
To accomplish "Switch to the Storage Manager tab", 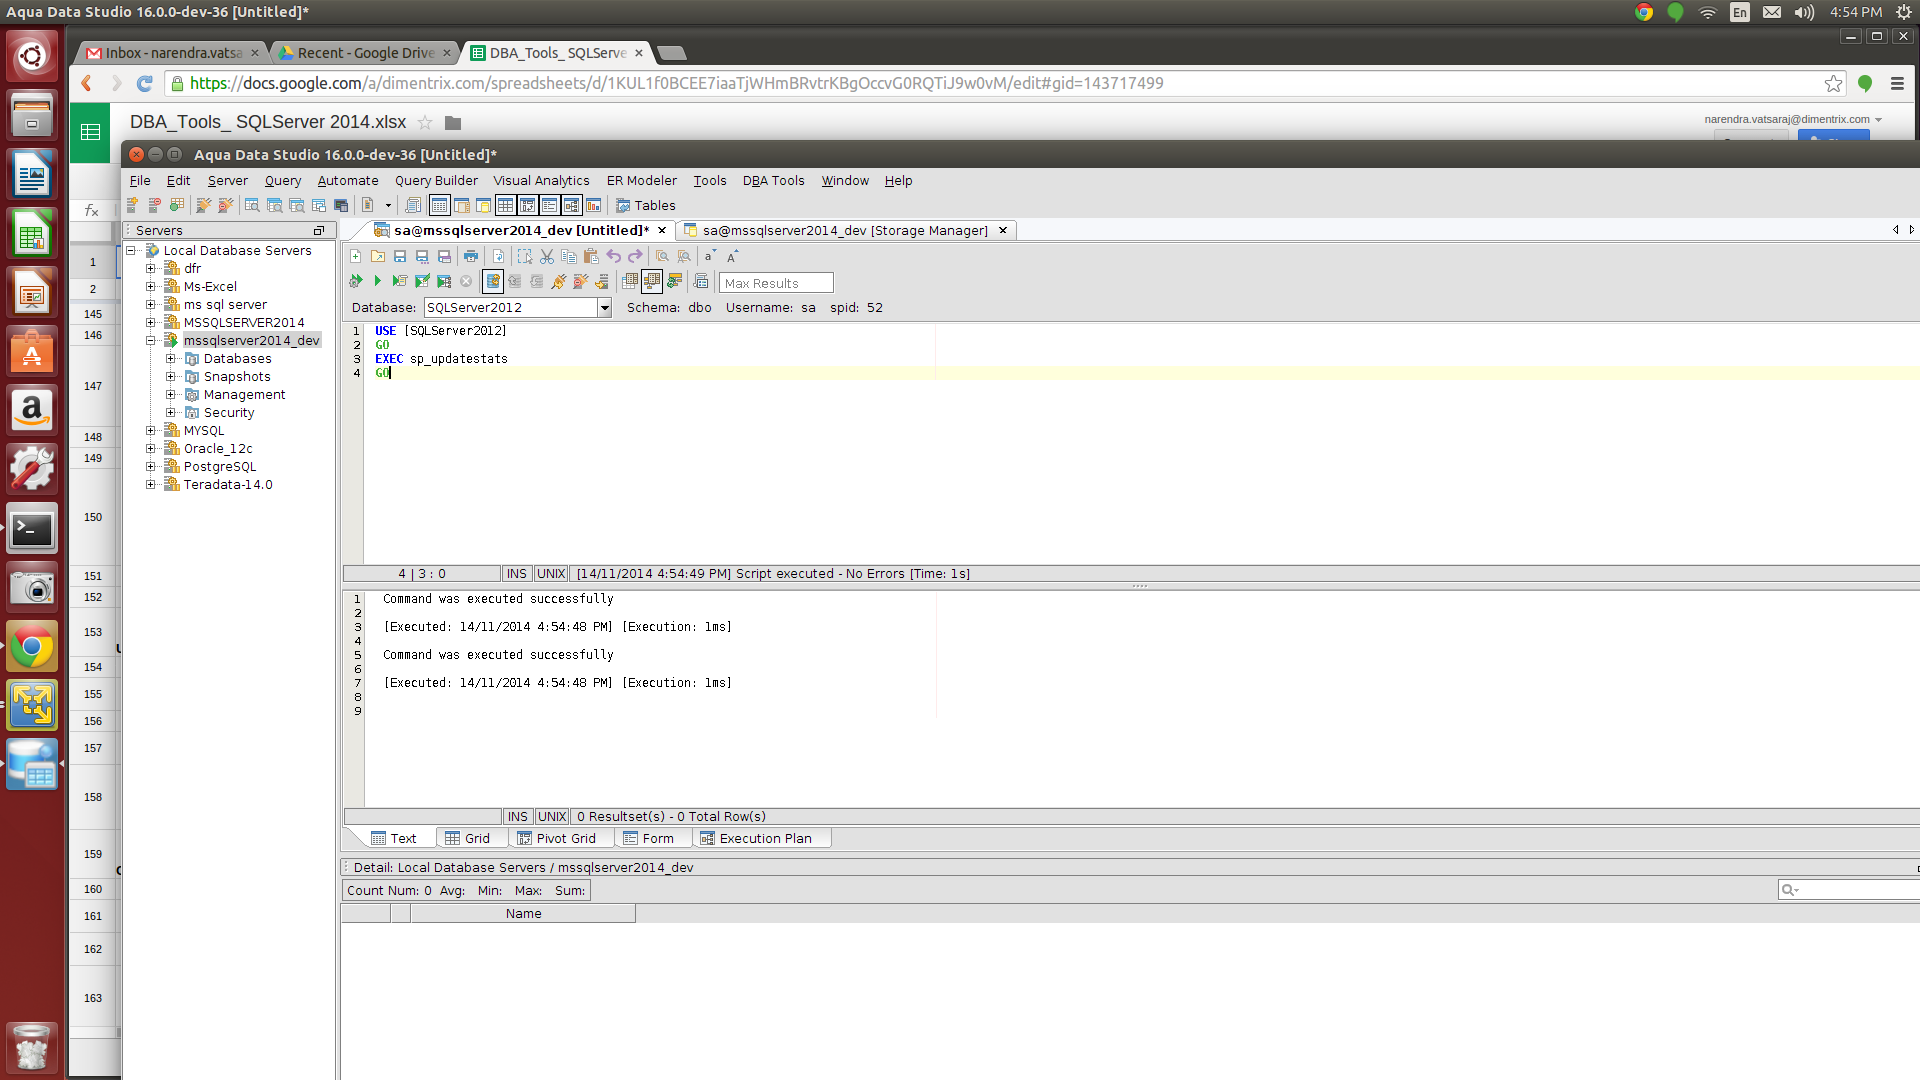I will 845,231.
